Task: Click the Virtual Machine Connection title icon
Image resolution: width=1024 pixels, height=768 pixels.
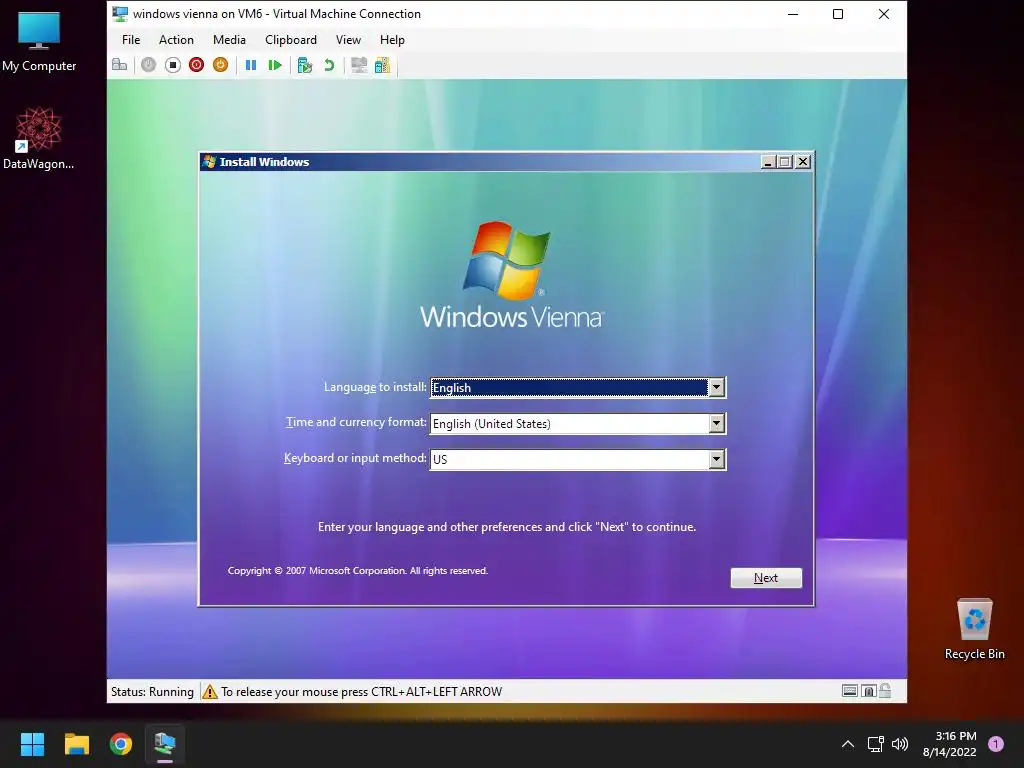Action: pyautogui.click(x=120, y=14)
